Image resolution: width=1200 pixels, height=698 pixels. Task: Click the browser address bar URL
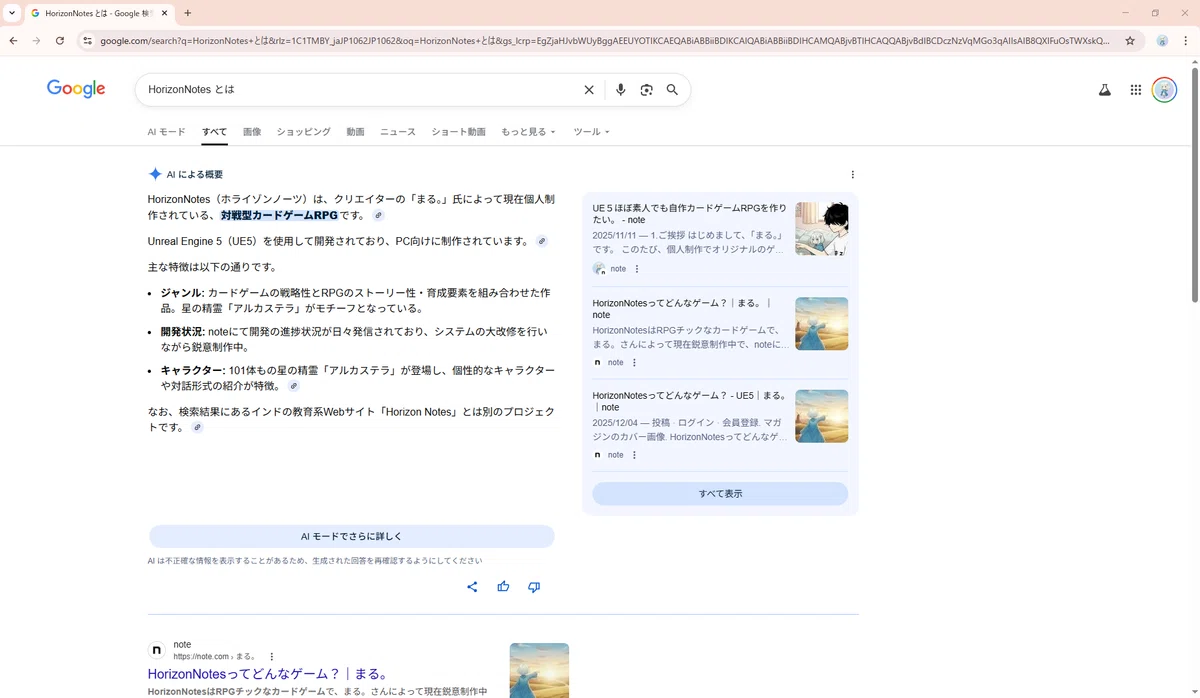click(x=605, y=41)
